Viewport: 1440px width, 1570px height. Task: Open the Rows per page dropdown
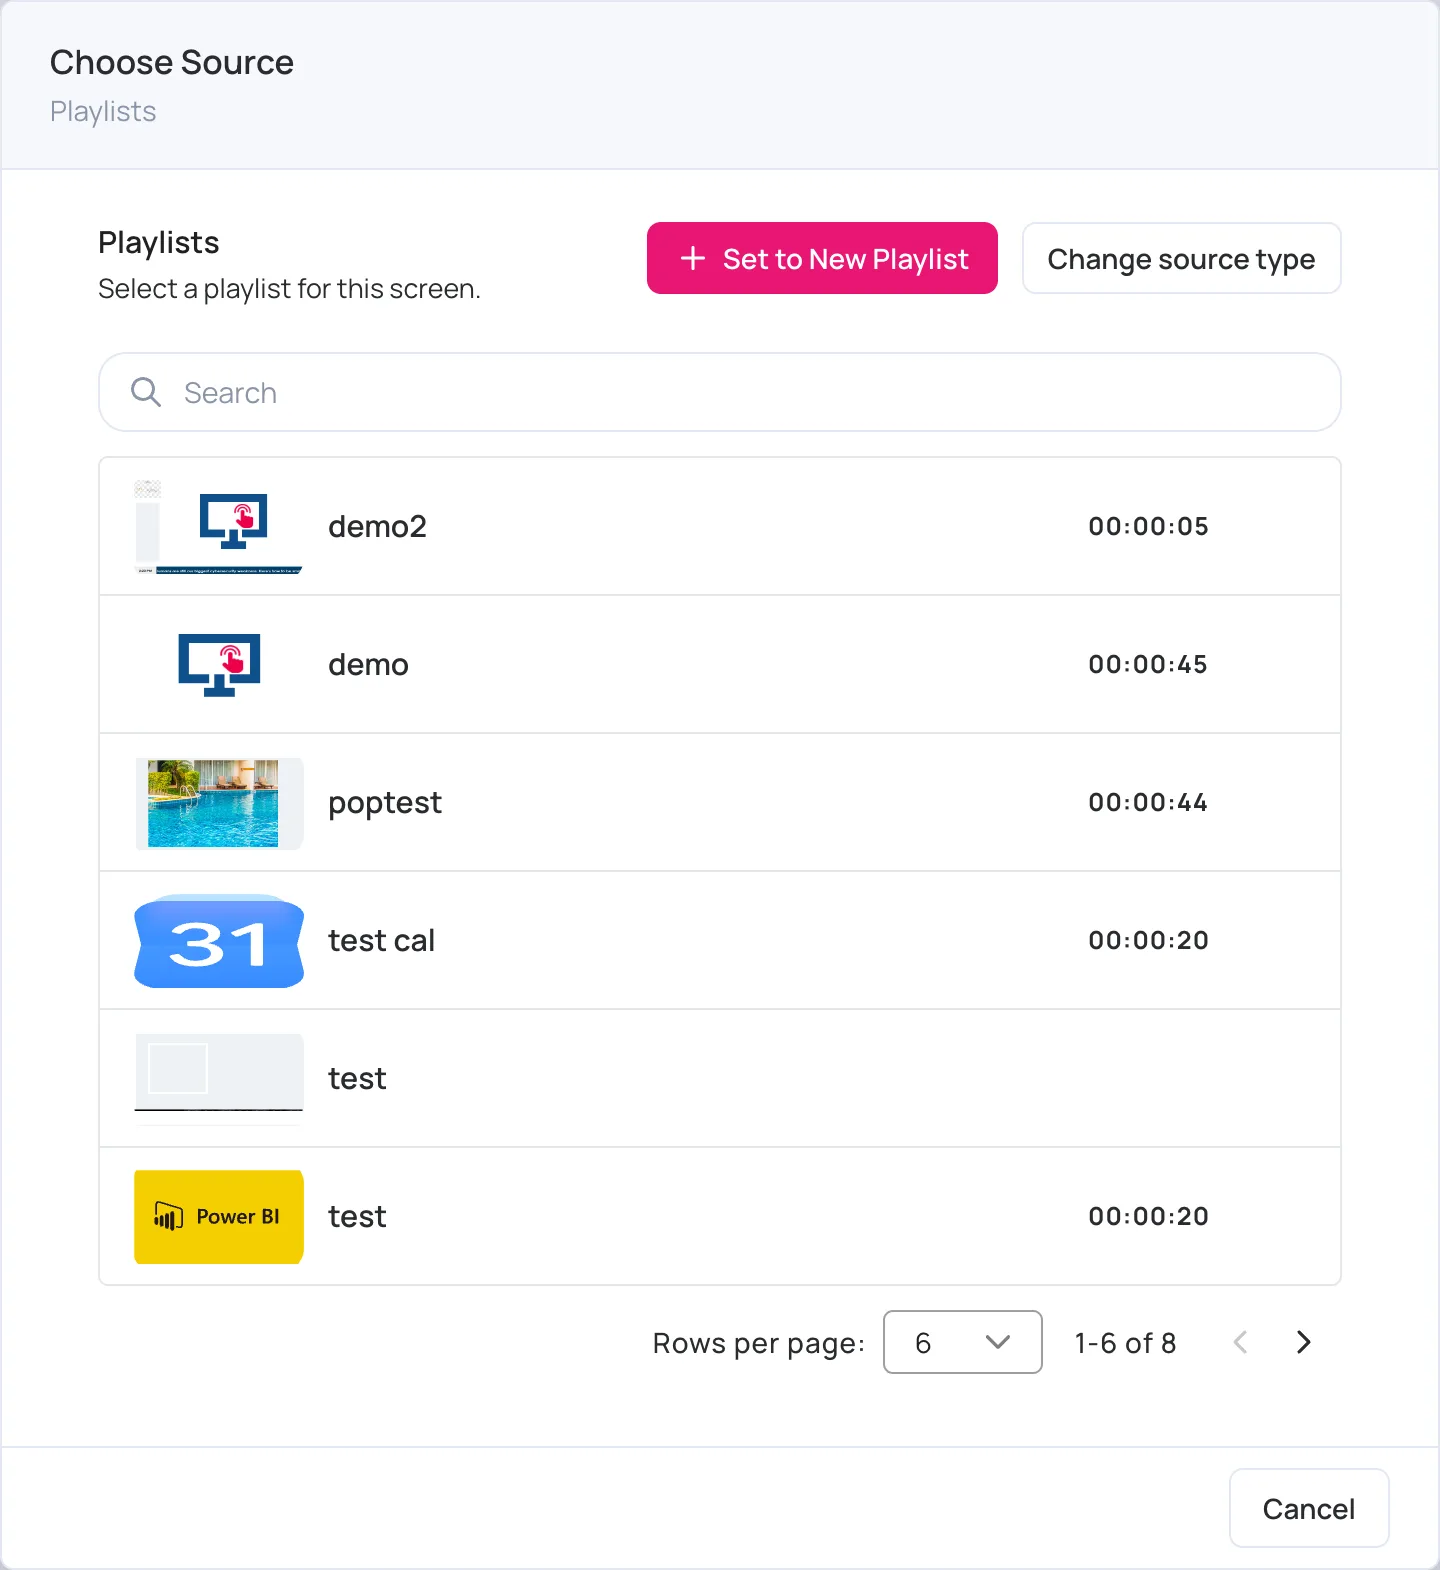click(x=963, y=1342)
